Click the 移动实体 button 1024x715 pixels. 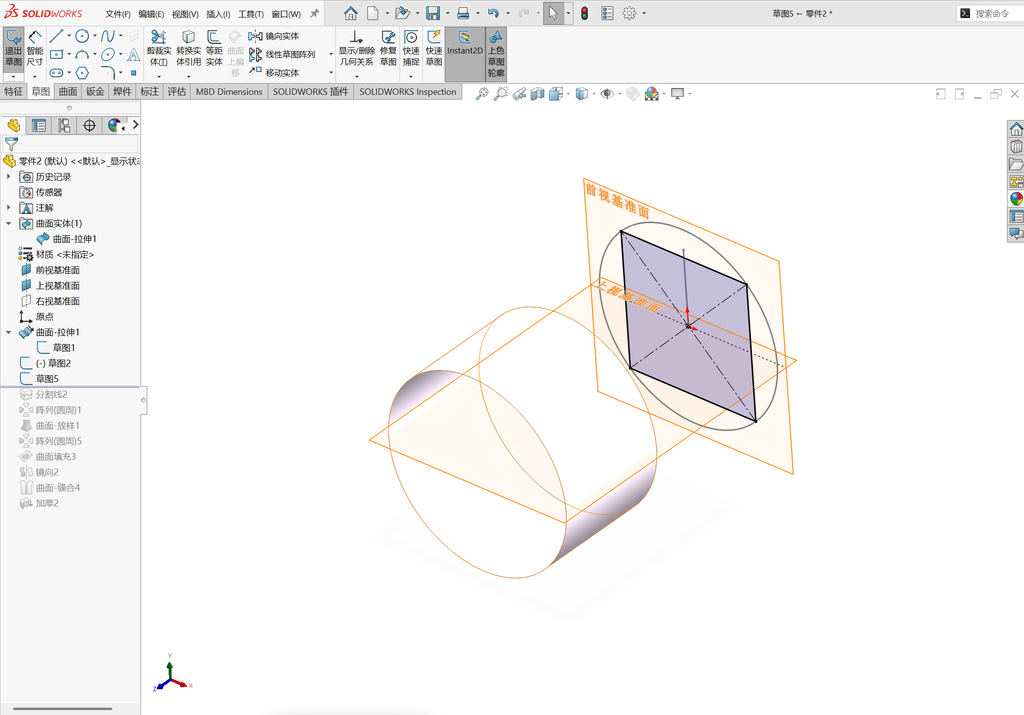point(274,72)
